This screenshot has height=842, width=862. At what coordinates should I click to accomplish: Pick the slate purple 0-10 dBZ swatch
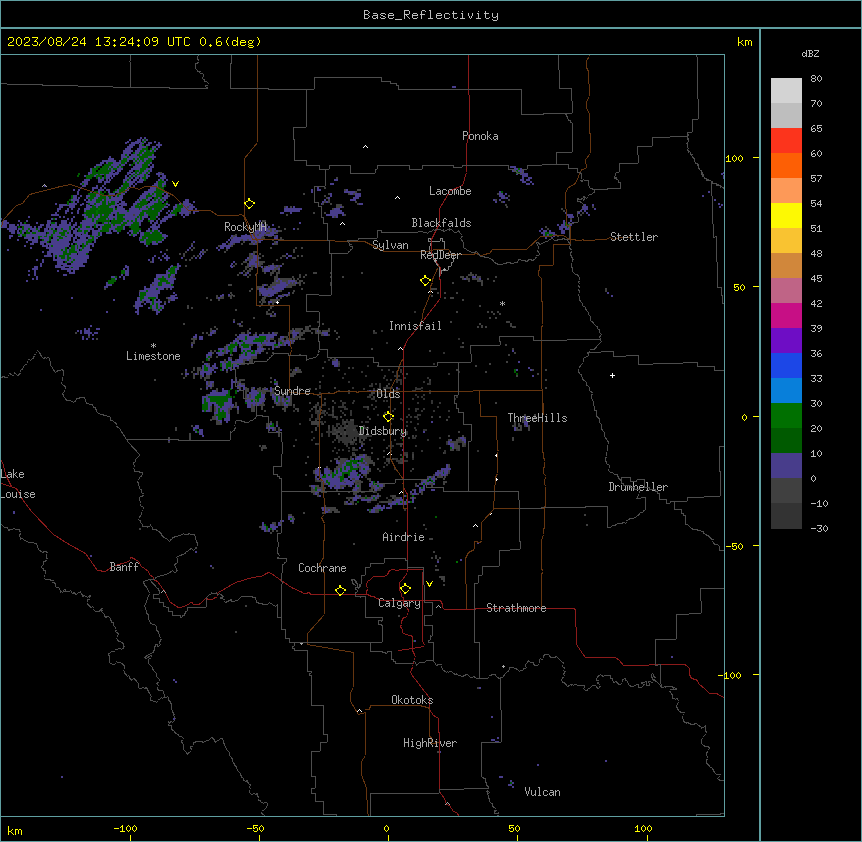[786, 466]
